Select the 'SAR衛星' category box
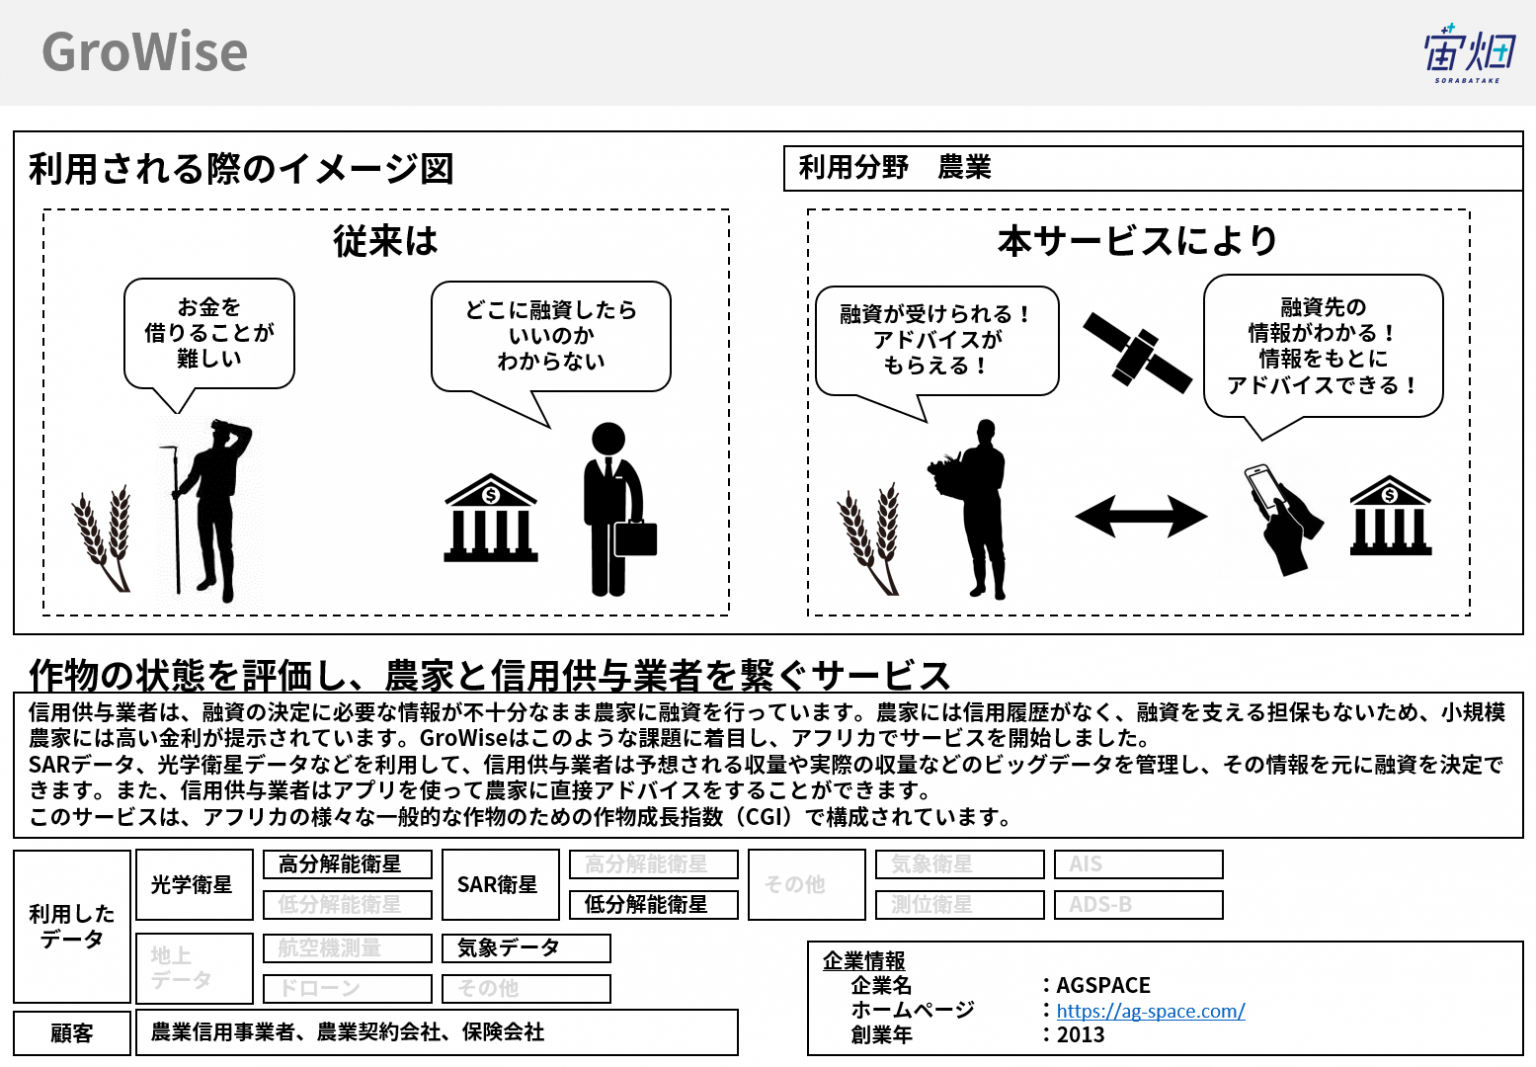This screenshot has width=1536, height=1067. (x=501, y=885)
